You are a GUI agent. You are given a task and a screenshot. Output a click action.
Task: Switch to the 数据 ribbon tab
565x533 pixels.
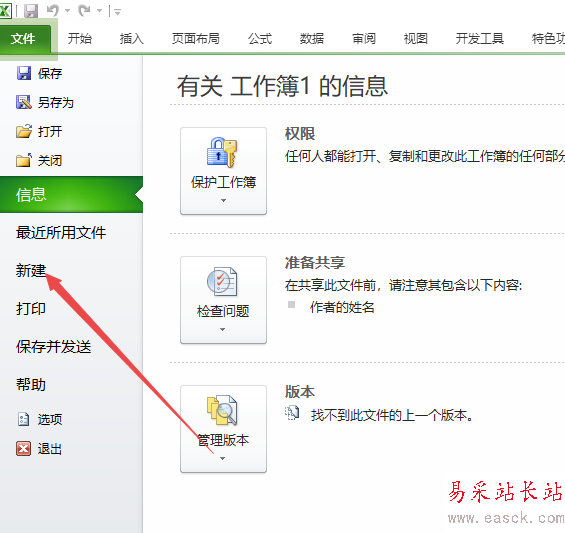point(312,38)
